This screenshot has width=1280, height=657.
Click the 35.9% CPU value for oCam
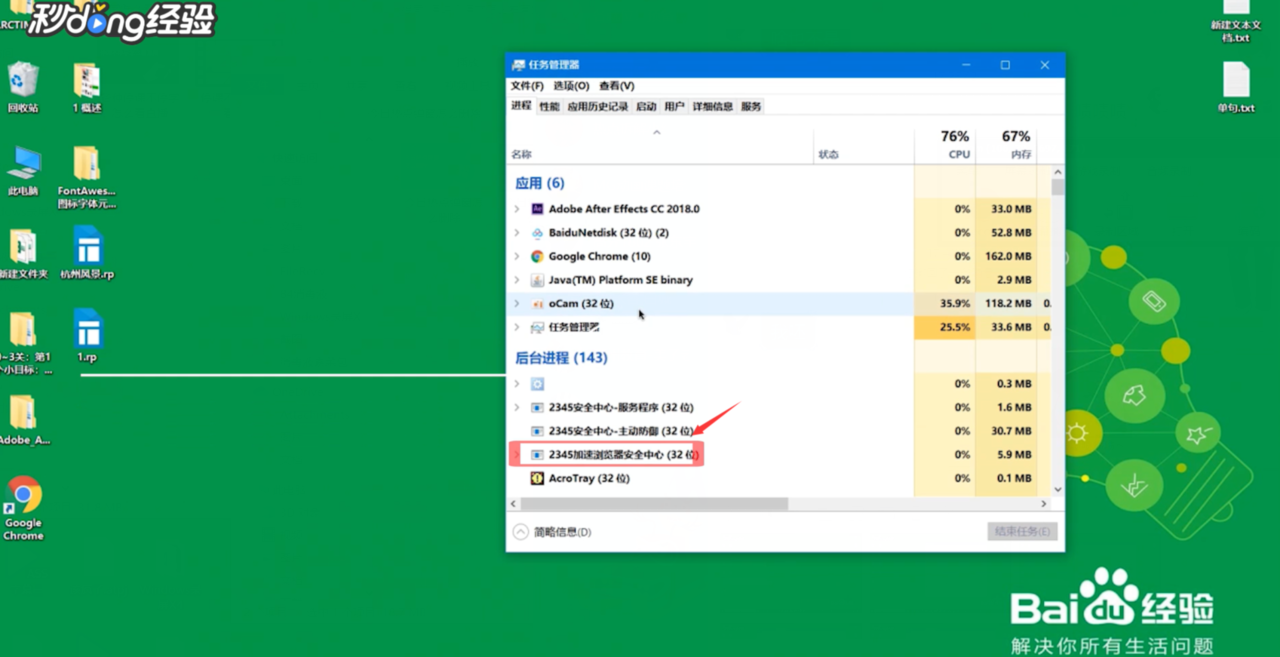click(954, 303)
